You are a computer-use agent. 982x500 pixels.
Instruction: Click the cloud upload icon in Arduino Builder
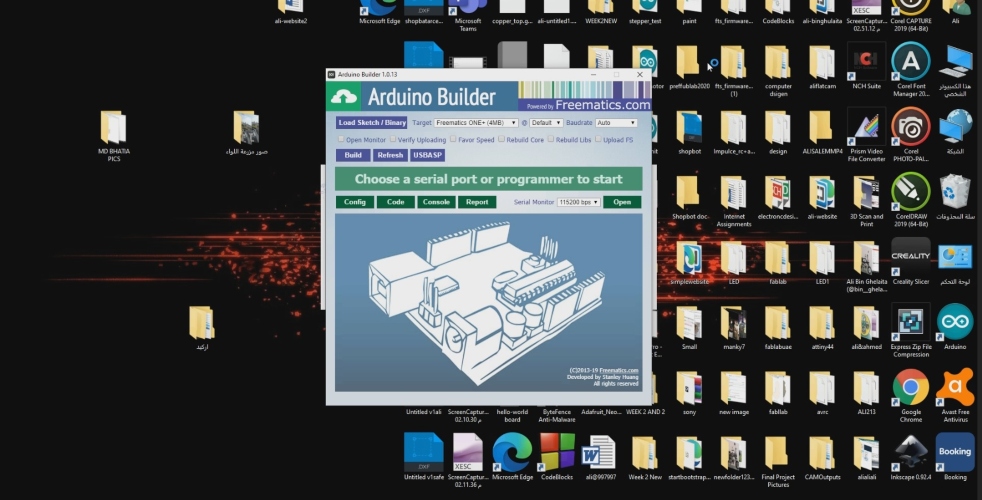coord(344,97)
